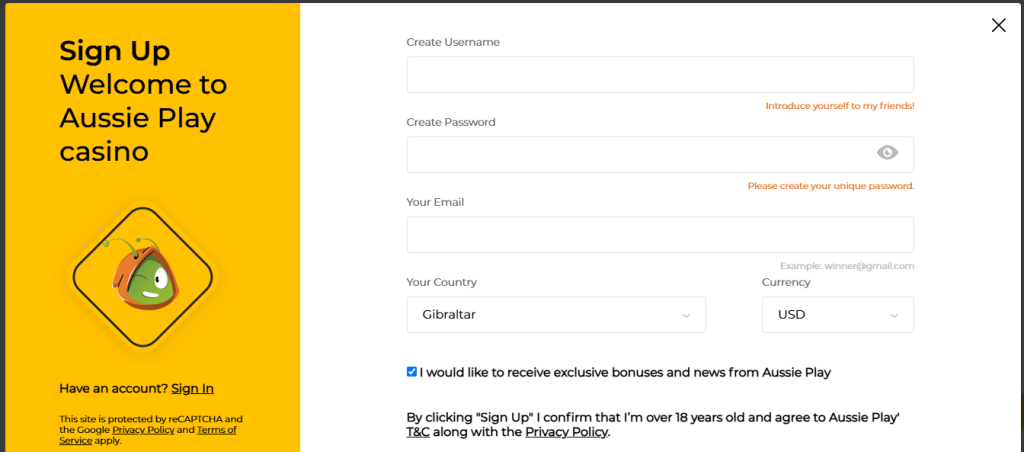Screen dimensions: 1024x452
Task: Click the "Your Email" field label
Action: pos(435,202)
